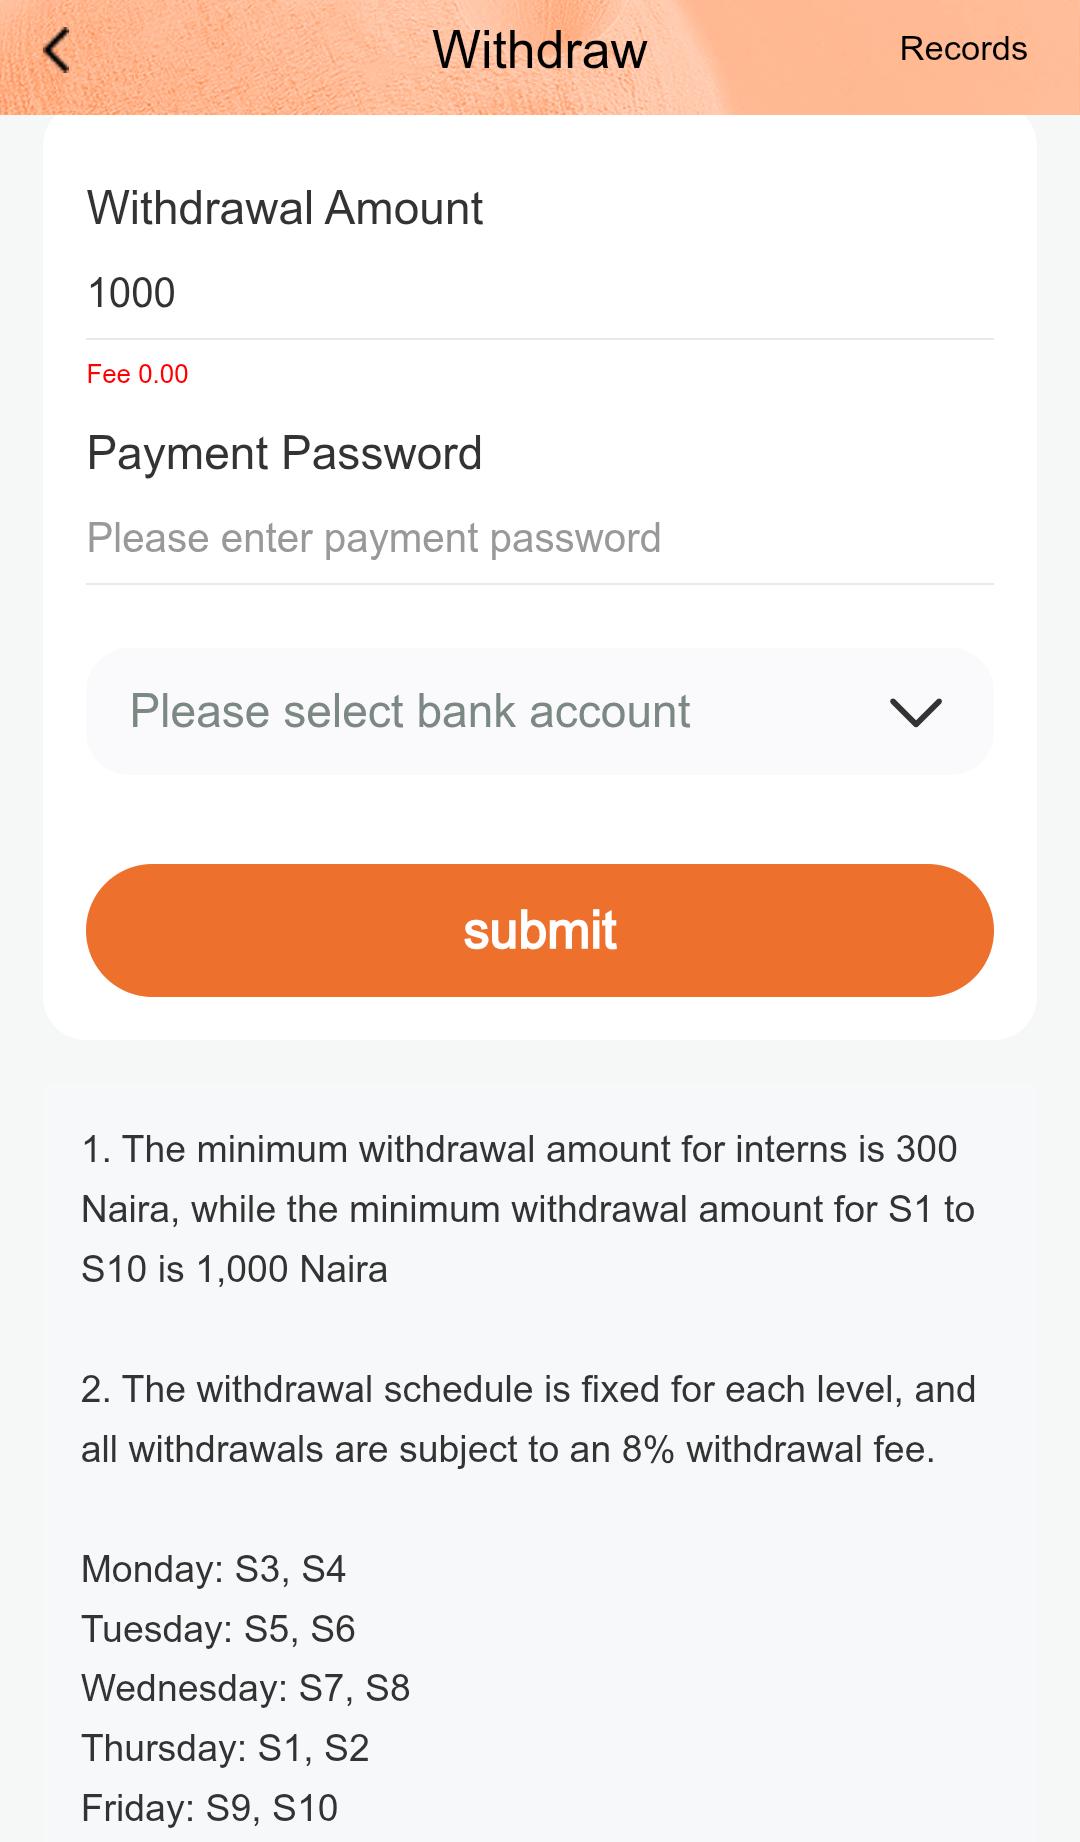Tap the orange submit pill
1080x1842 pixels.
point(540,930)
